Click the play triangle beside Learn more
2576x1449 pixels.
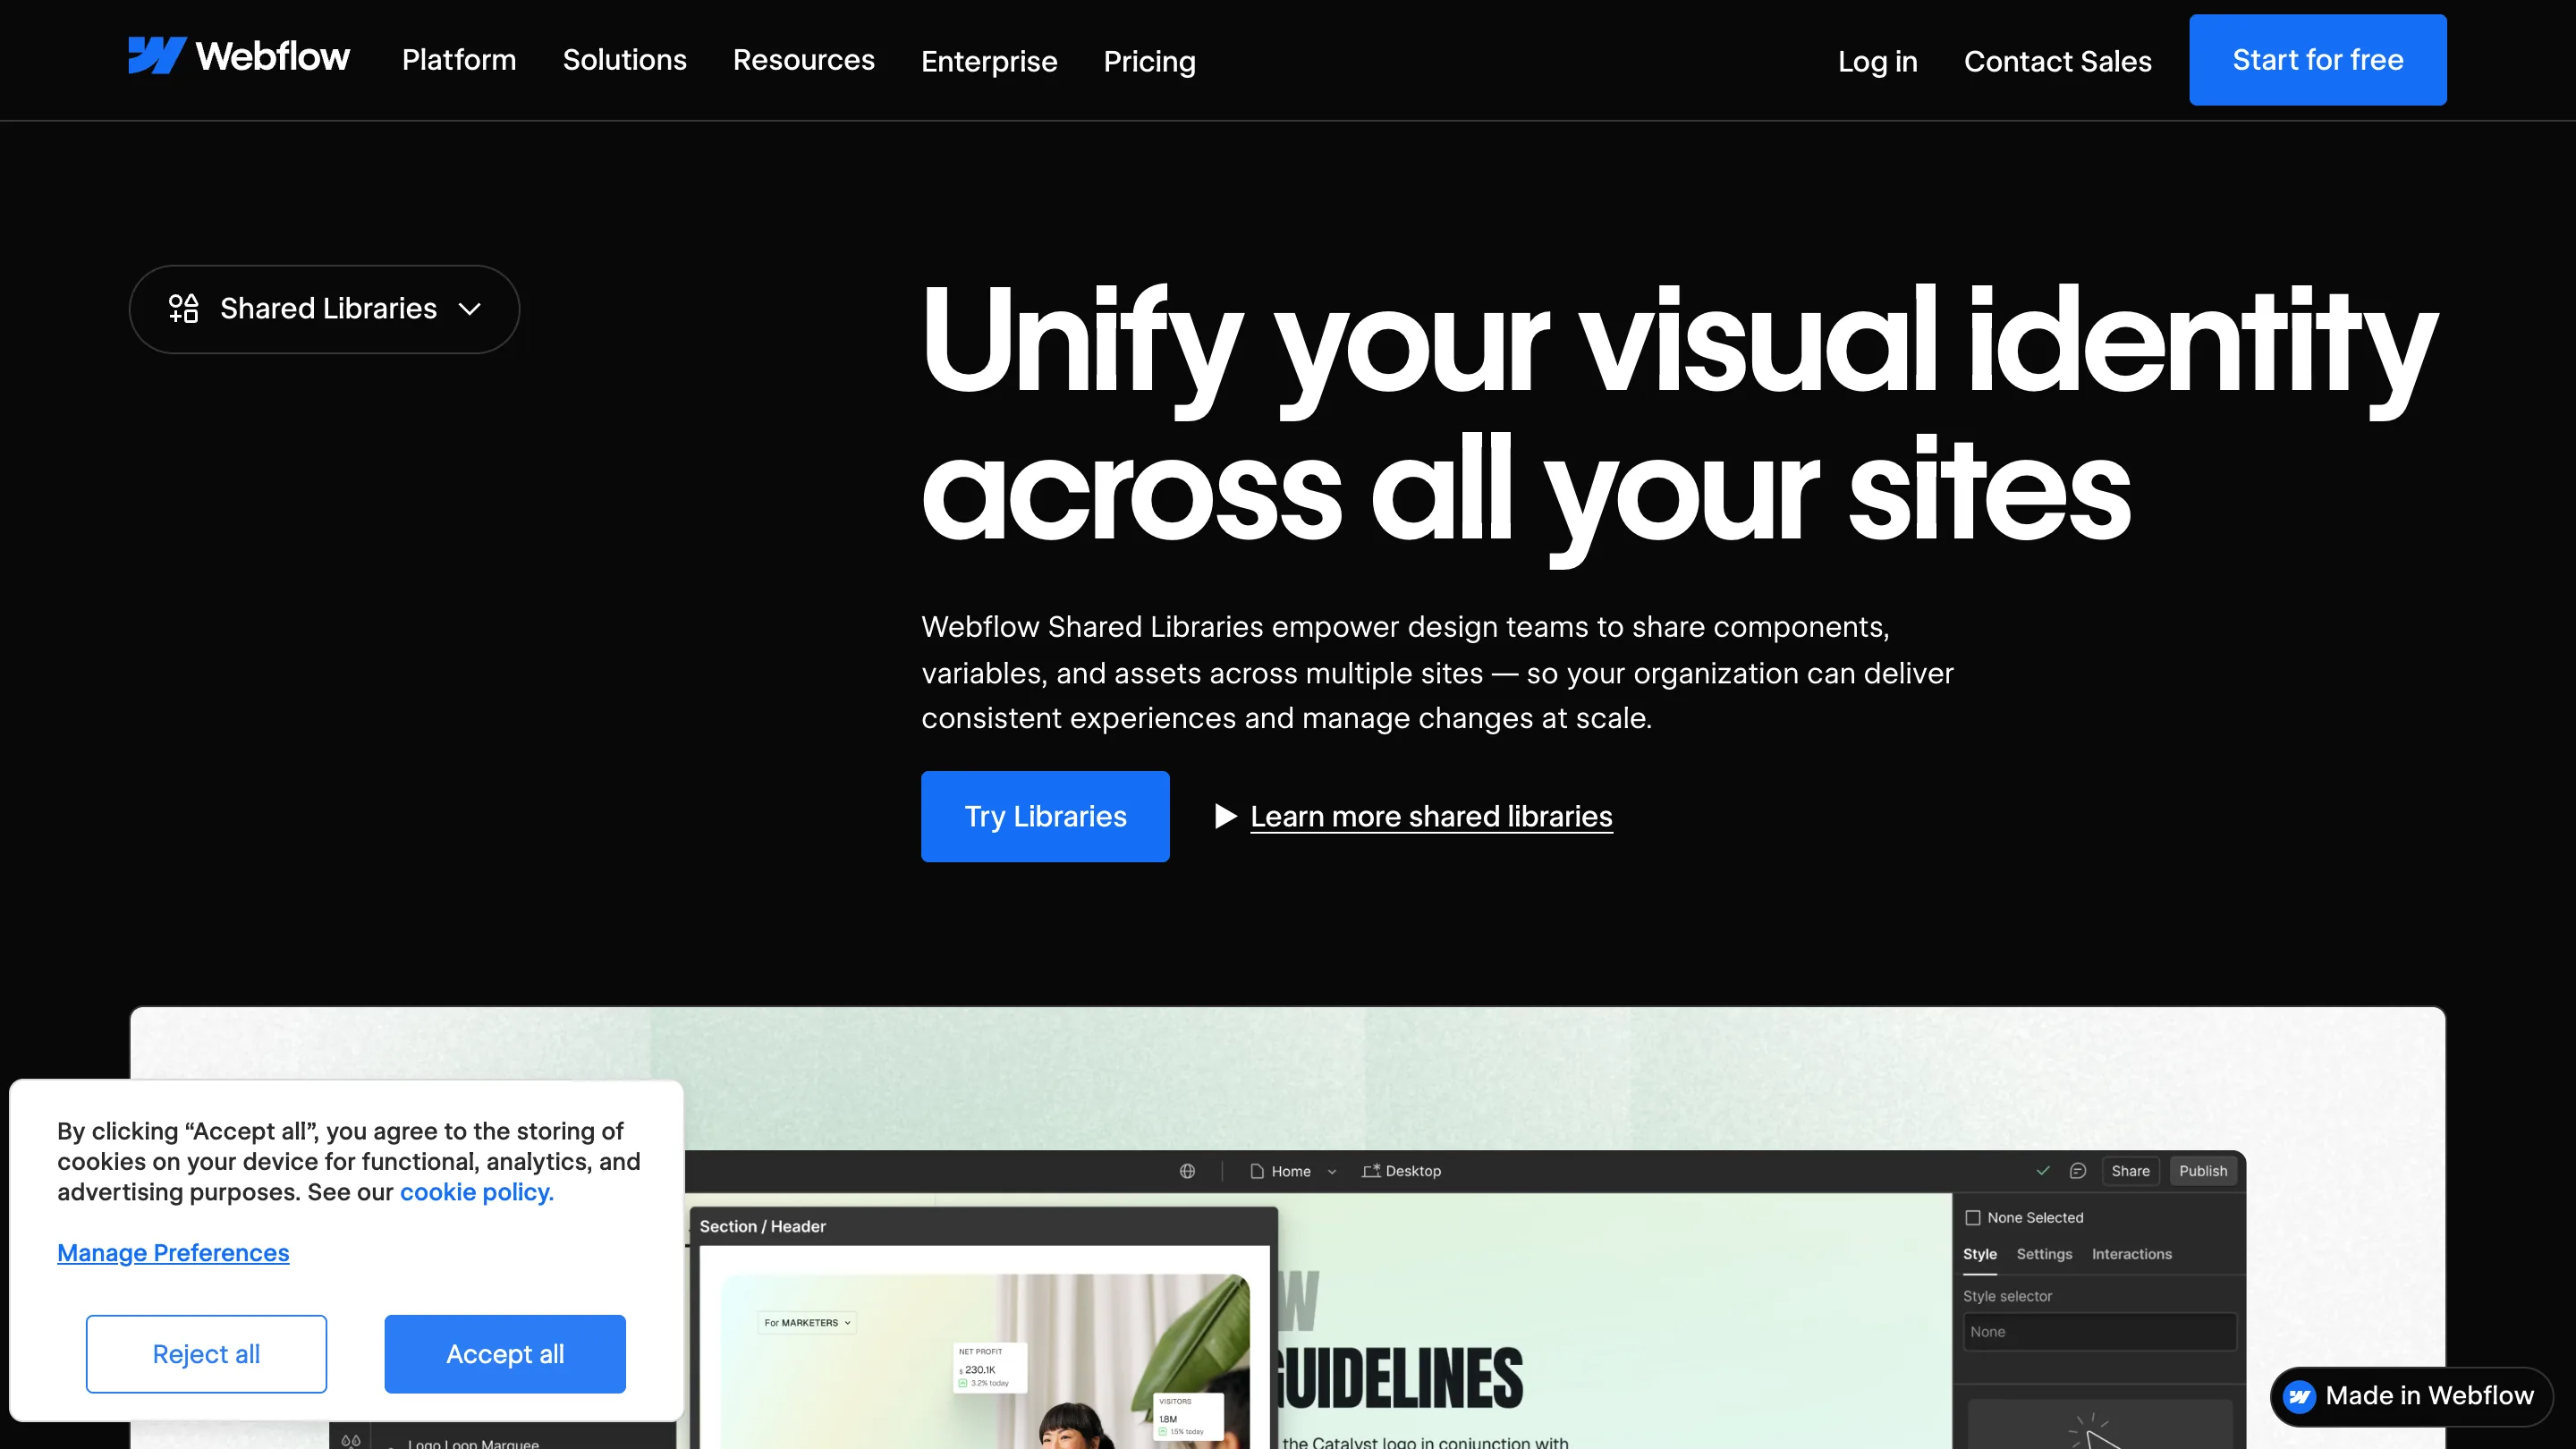tap(1226, 816)
